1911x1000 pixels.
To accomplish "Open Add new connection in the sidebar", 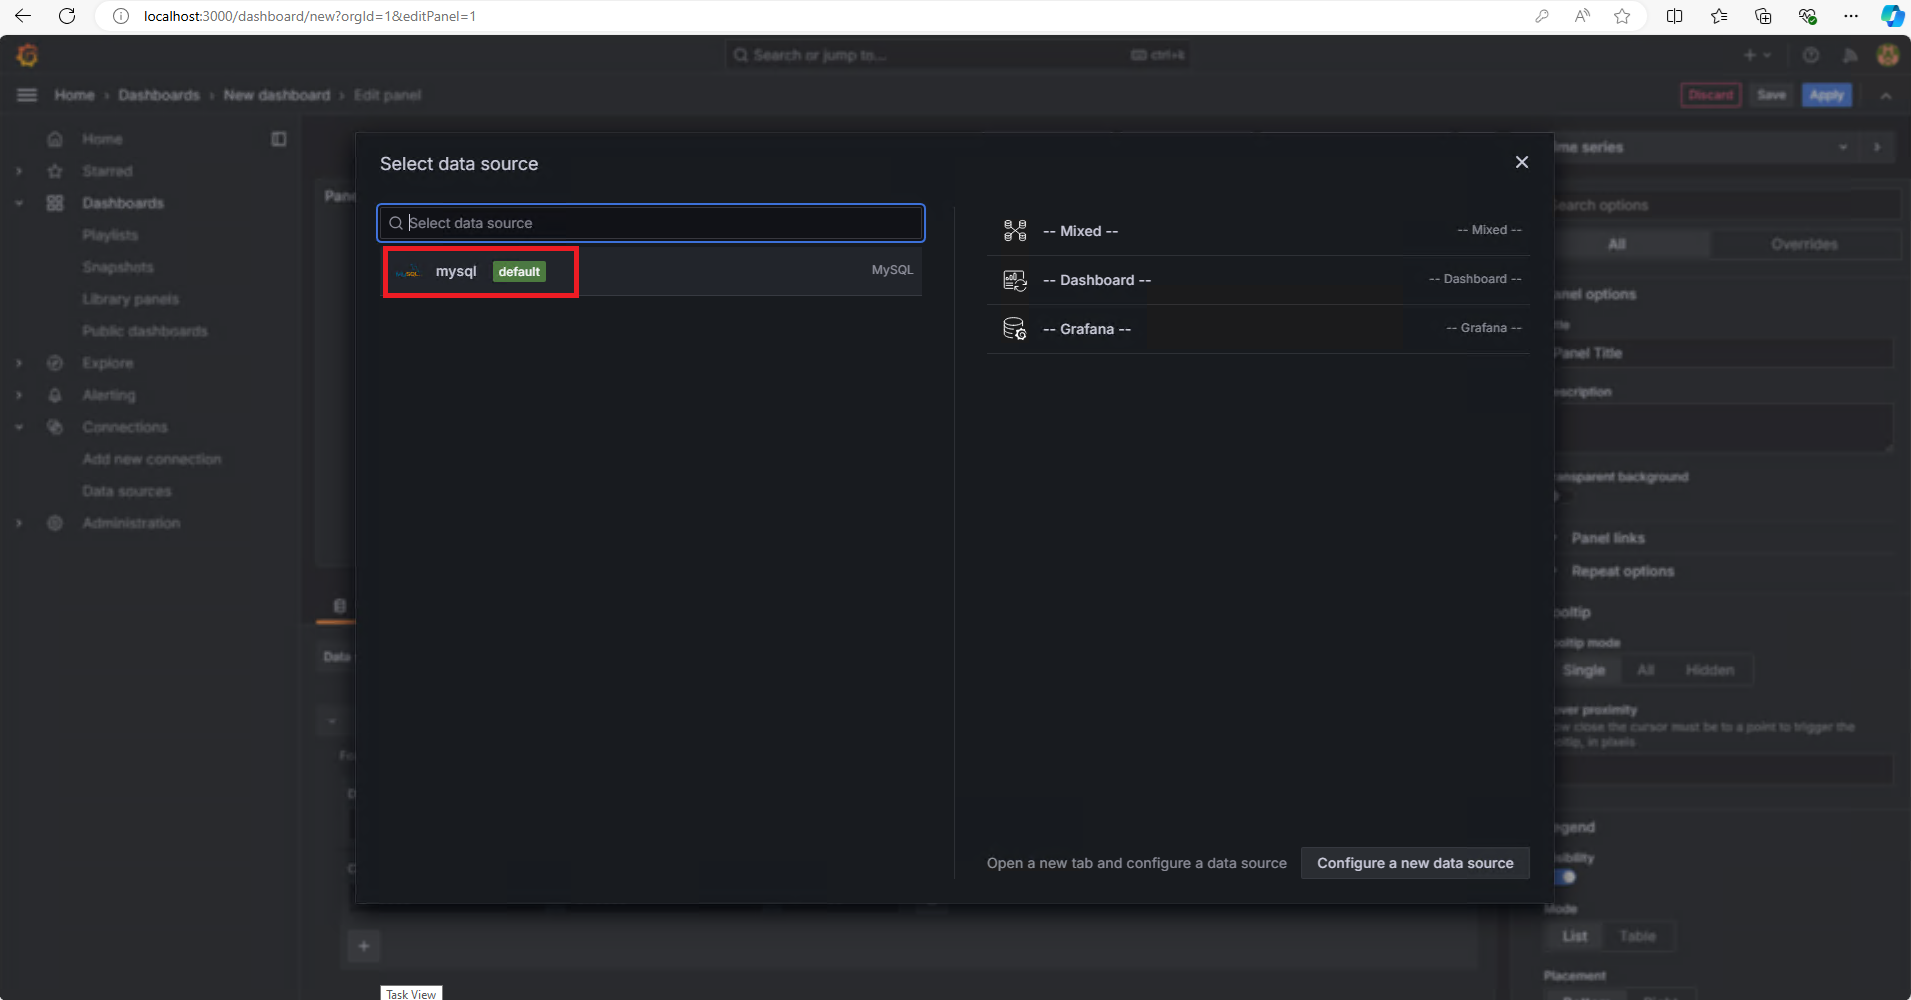I will coord(152,459).
